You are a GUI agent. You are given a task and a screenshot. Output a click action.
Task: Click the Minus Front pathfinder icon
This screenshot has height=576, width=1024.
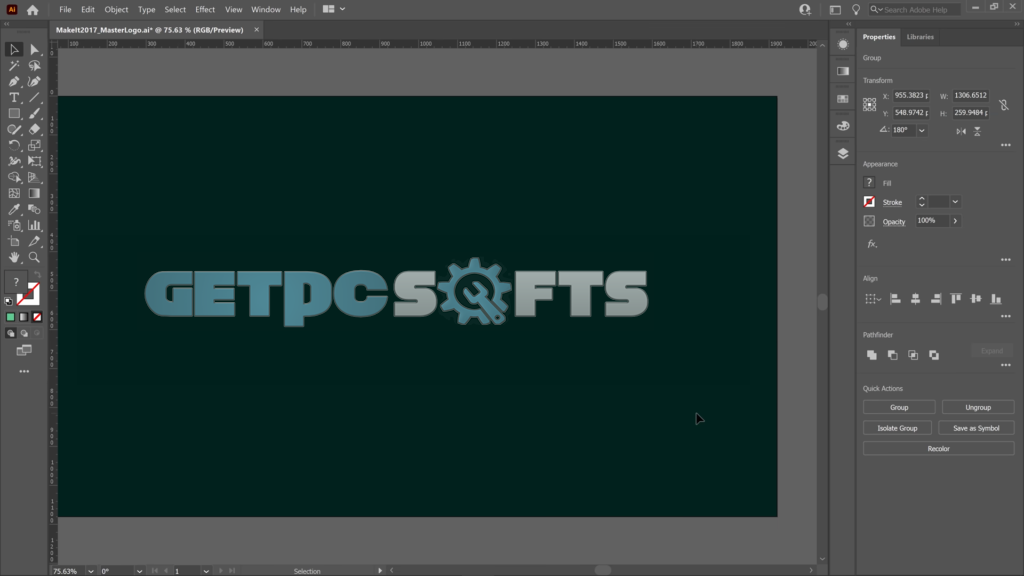point(893,355)
